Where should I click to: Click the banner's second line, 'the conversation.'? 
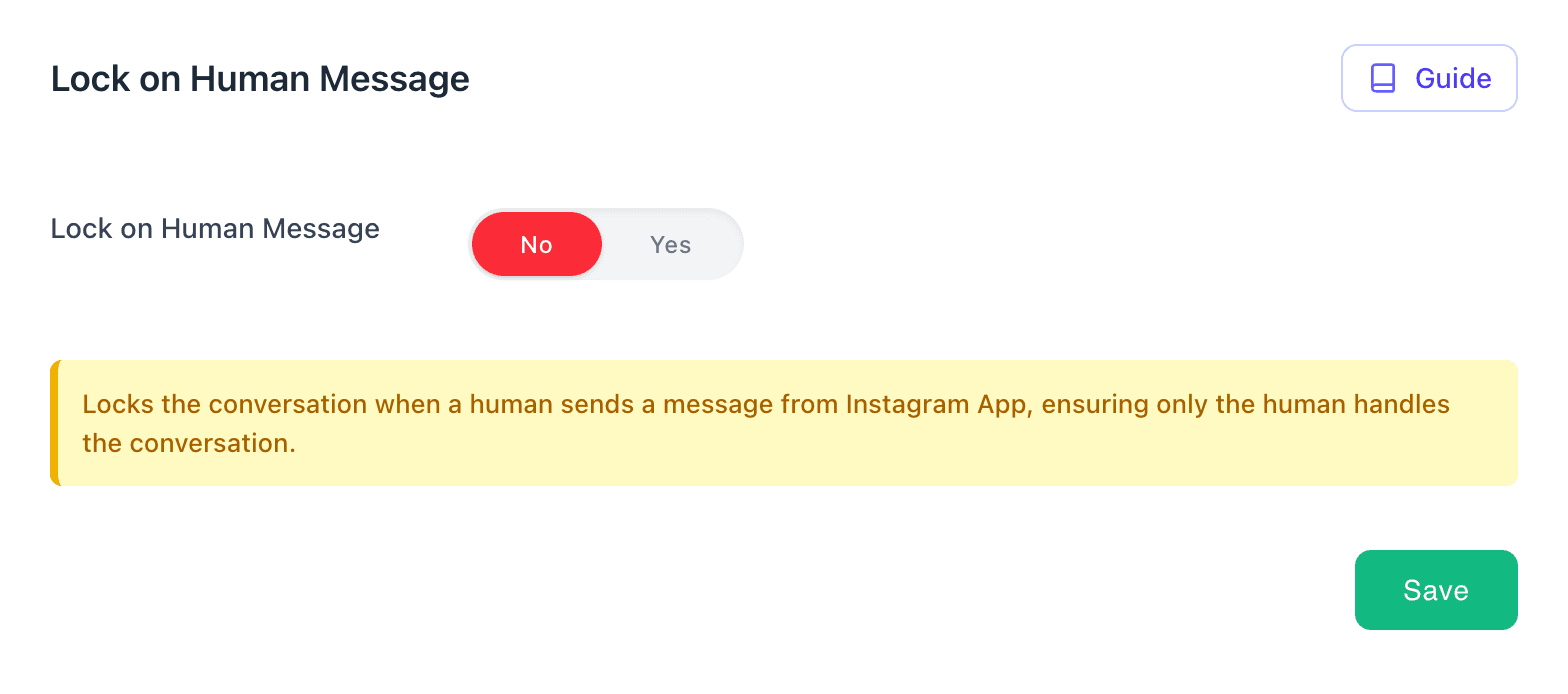(x=189, y=443)
